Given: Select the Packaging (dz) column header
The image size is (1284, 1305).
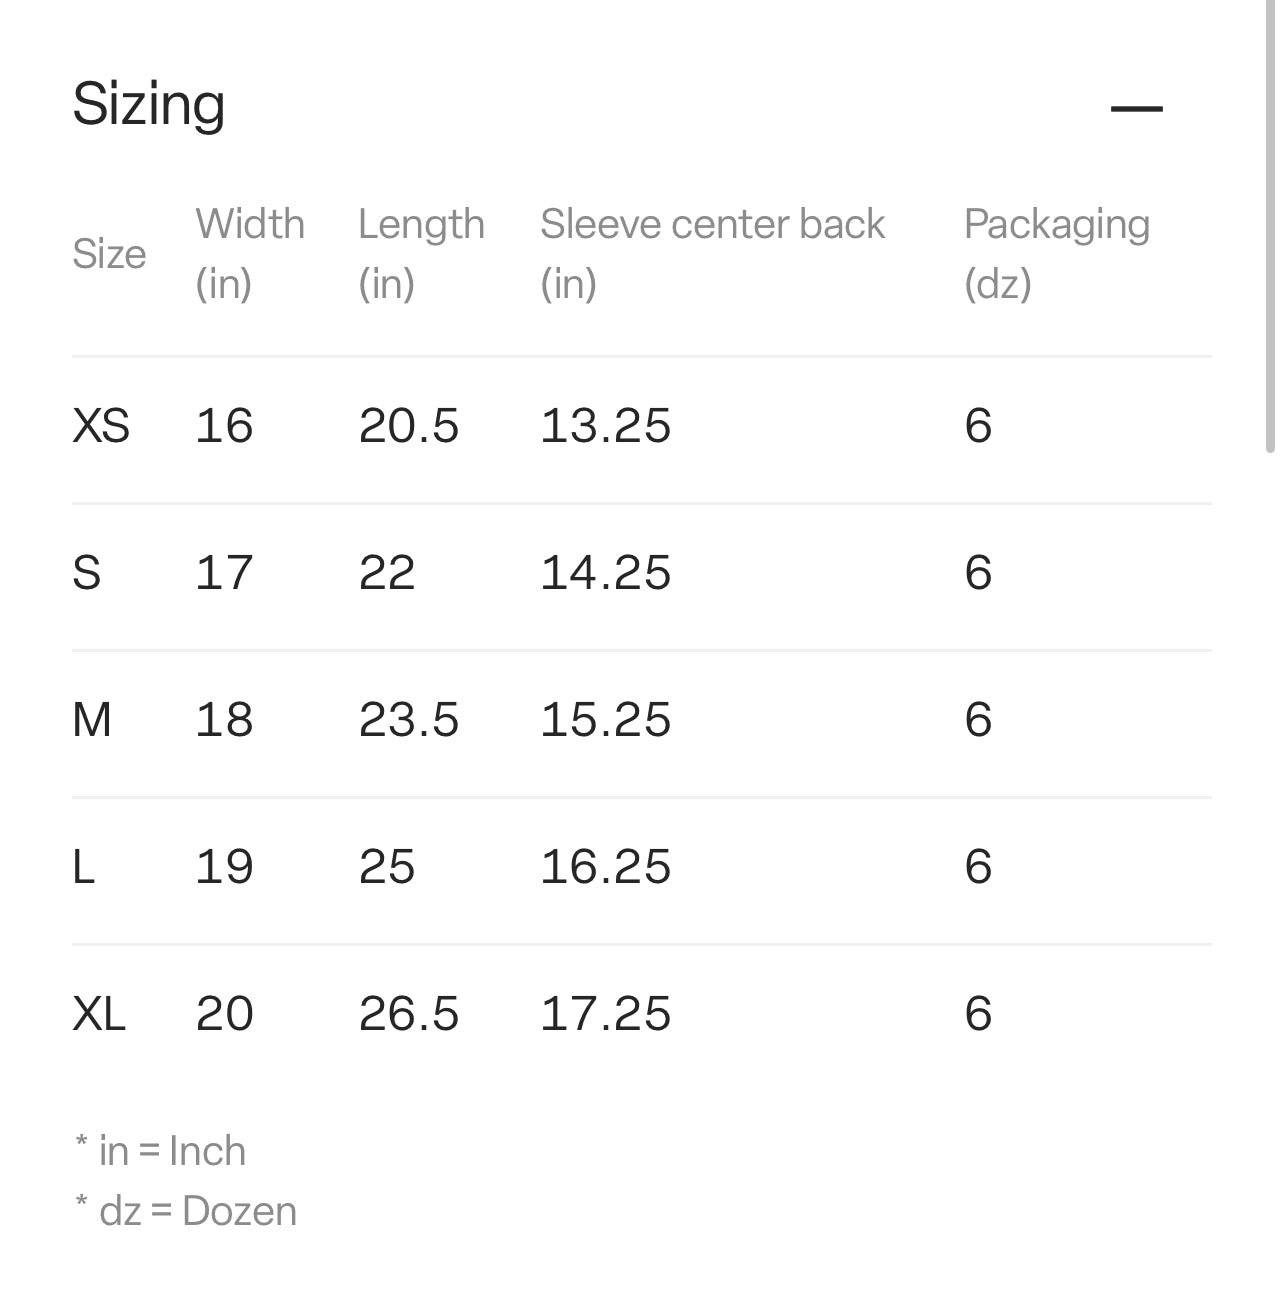Looking at the screenshot, I should pos(1056,253).
